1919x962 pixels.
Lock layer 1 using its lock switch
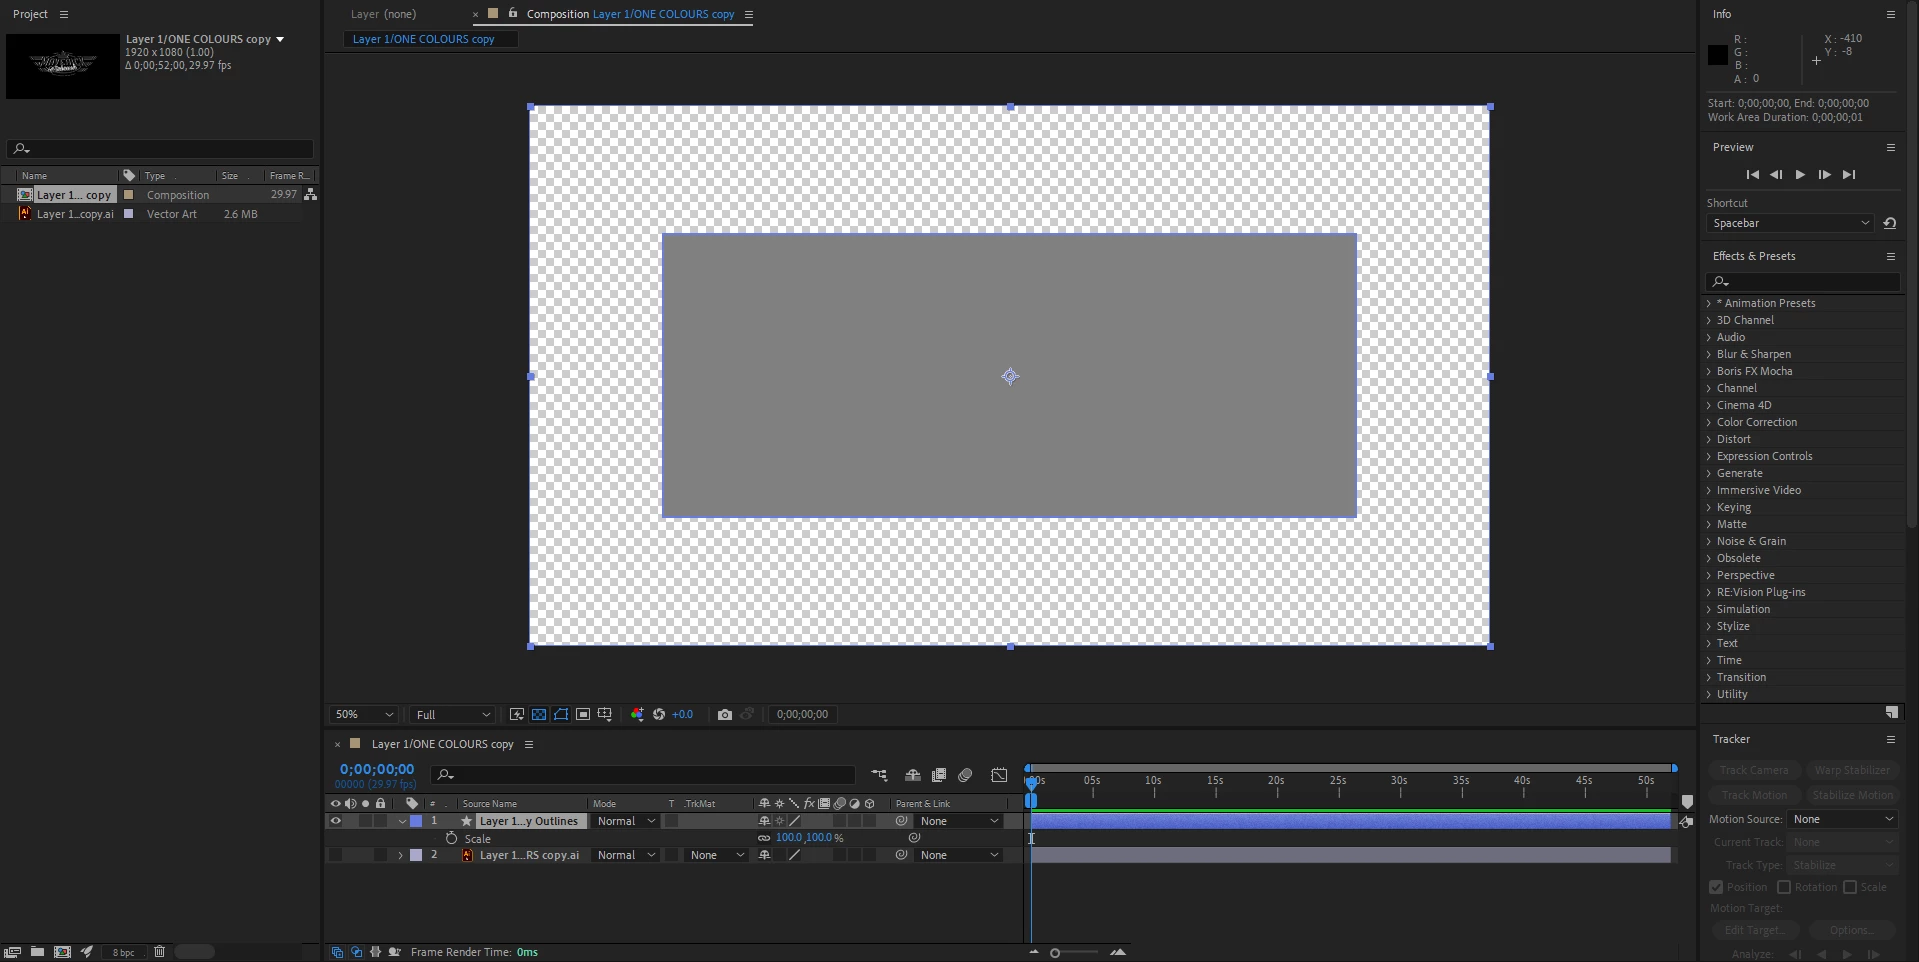click(x=380, y=821)
